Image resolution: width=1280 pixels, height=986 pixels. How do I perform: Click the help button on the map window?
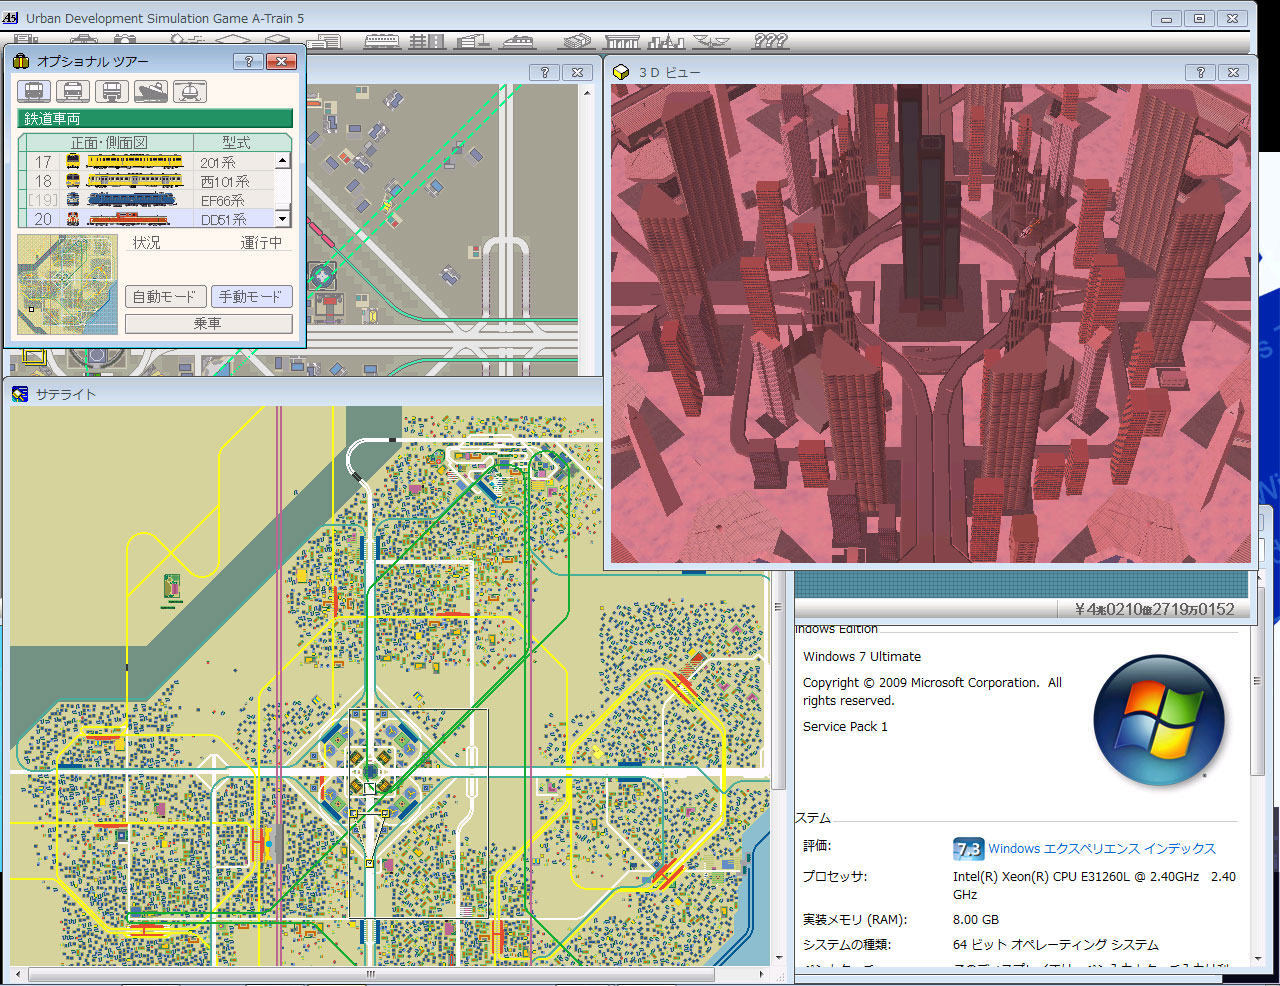(544, 72)
